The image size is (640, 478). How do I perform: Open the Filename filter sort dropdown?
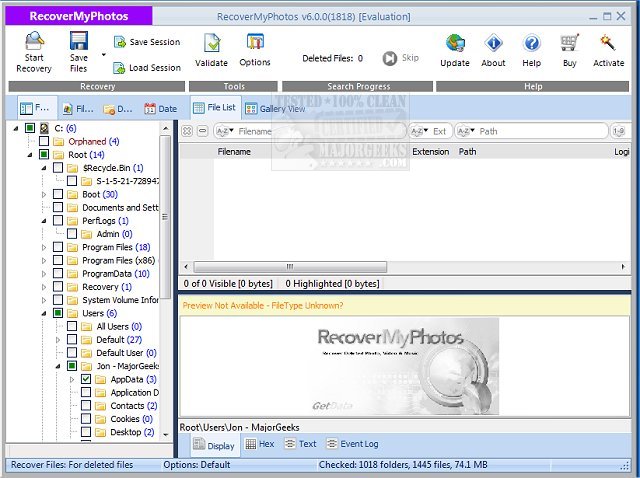(225, 131)
